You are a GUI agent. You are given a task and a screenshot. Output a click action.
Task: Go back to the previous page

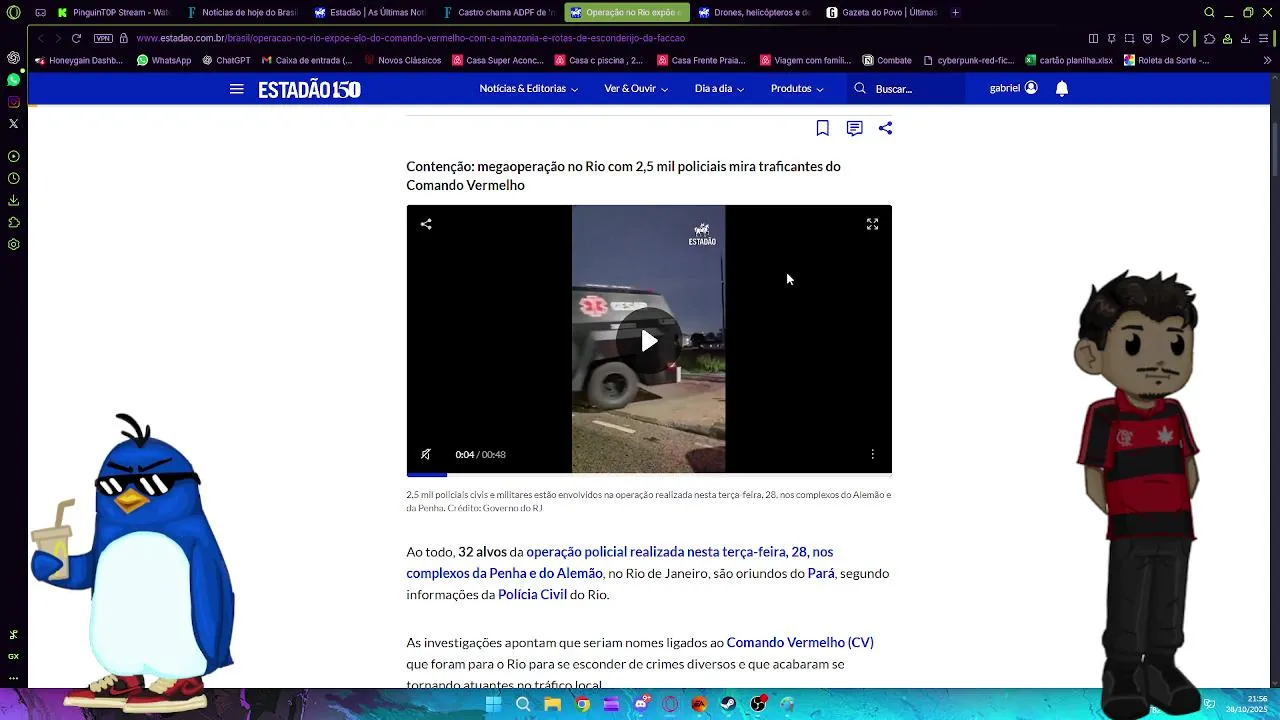(40, 38)
